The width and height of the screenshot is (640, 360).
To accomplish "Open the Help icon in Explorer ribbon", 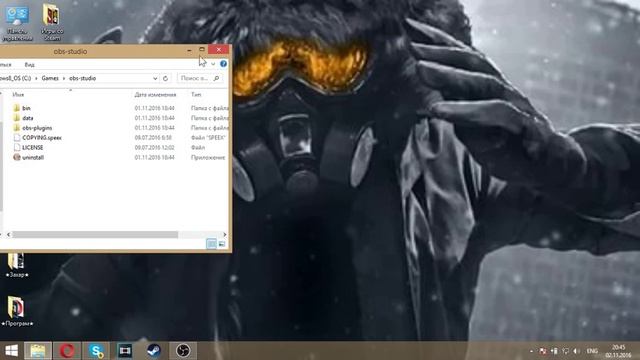I will point(223,64).
